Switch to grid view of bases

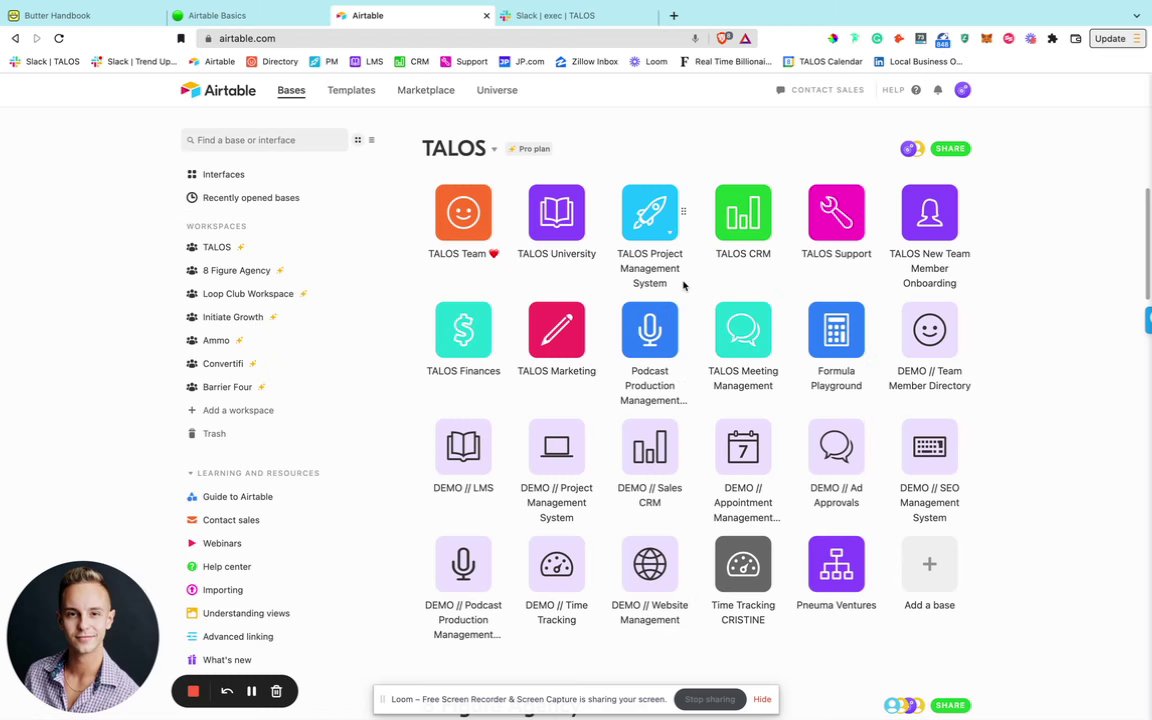tap(358, 140)
